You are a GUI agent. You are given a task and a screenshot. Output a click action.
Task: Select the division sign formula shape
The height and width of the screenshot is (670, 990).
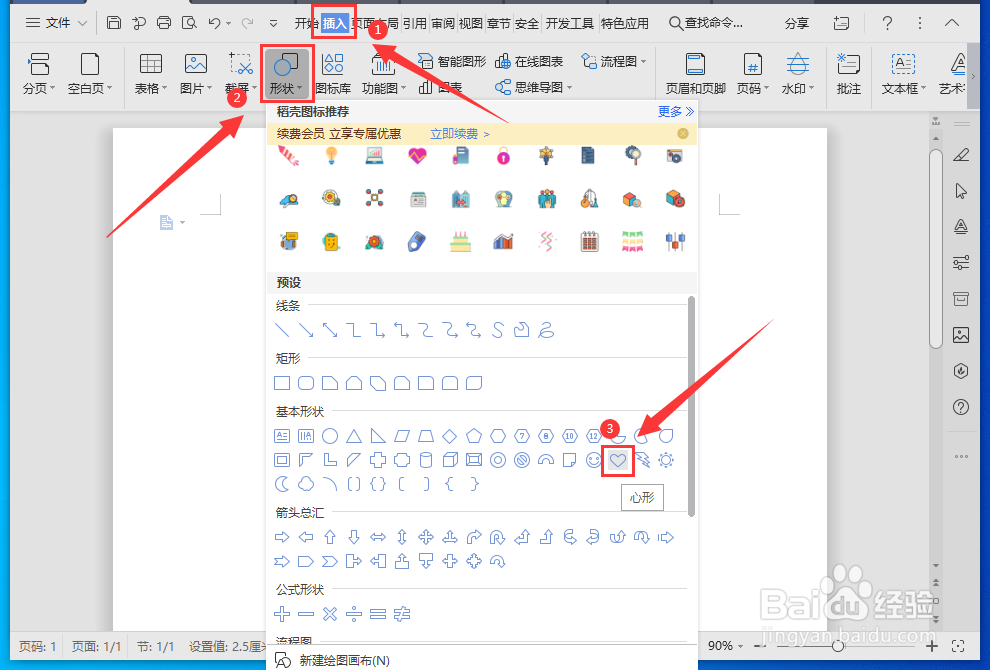coord(354,614)
